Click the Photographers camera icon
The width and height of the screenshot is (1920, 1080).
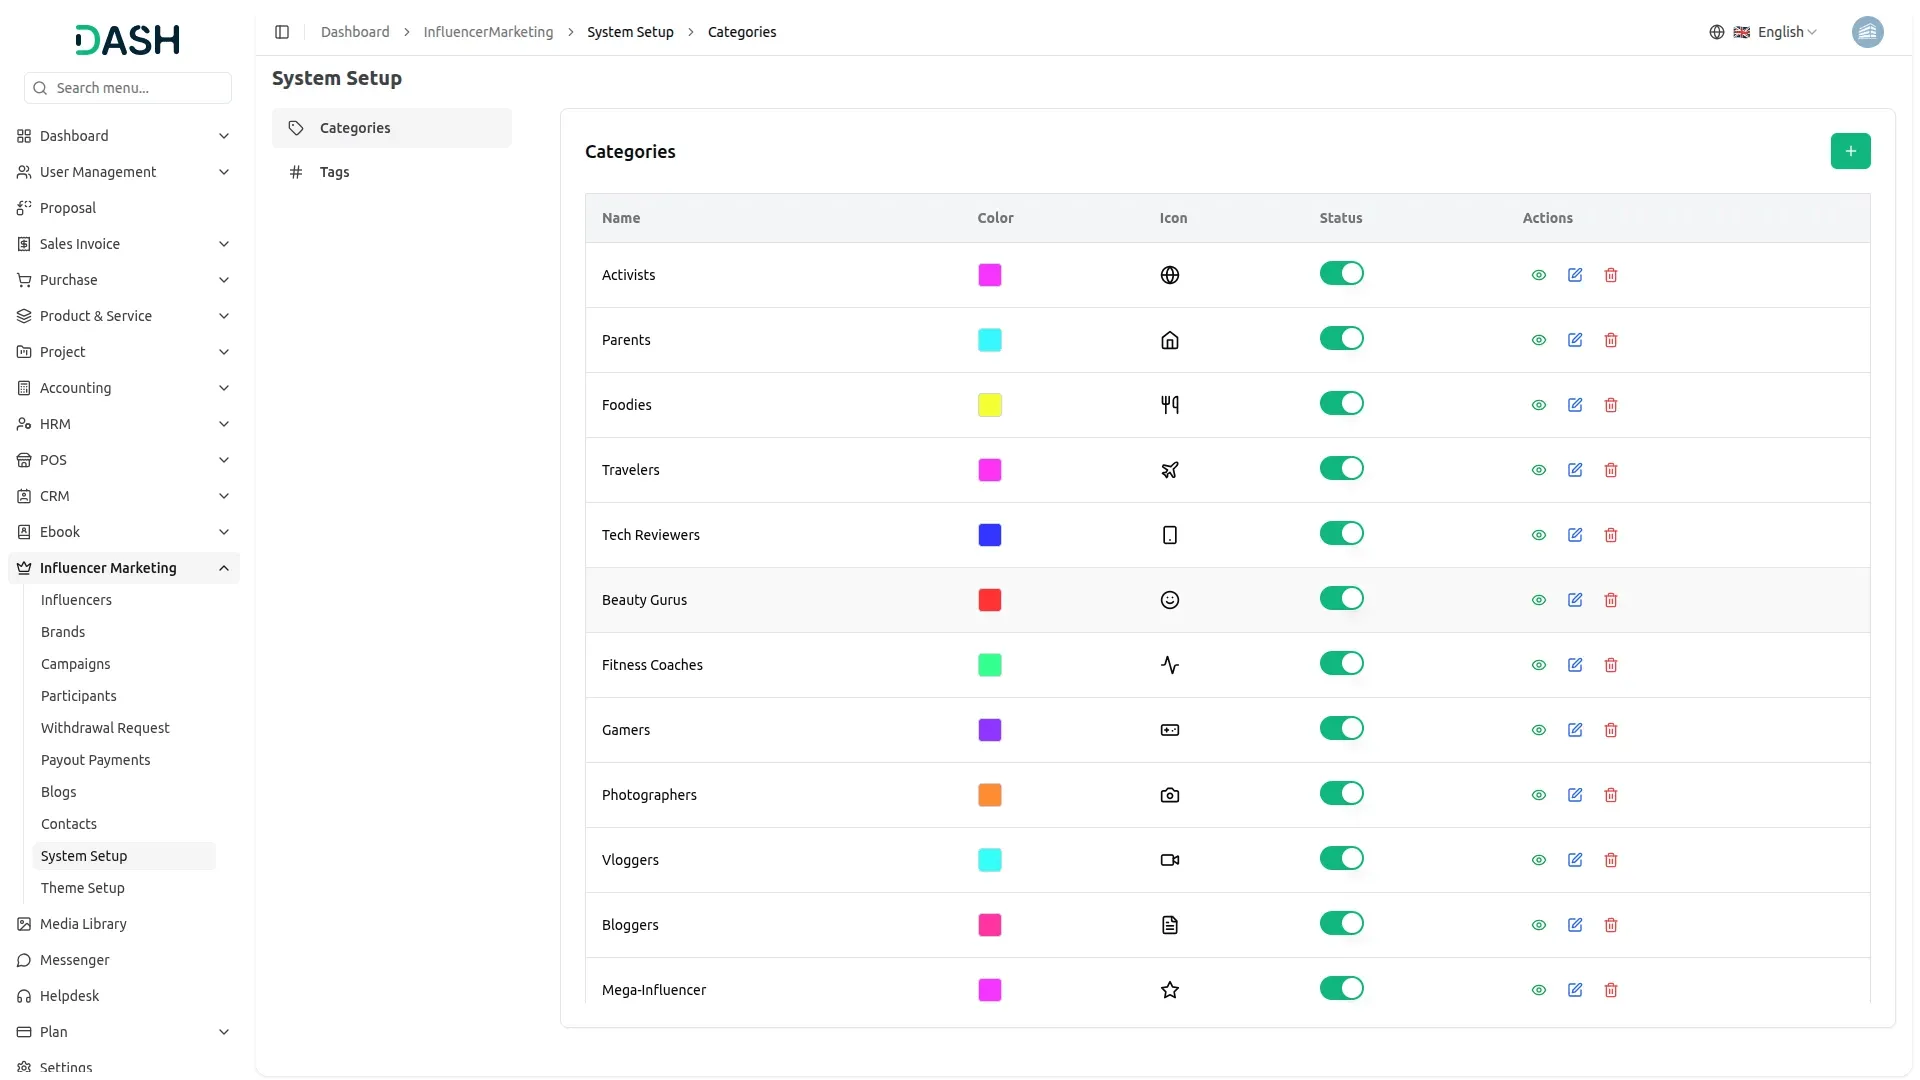tap(1169, 795)
